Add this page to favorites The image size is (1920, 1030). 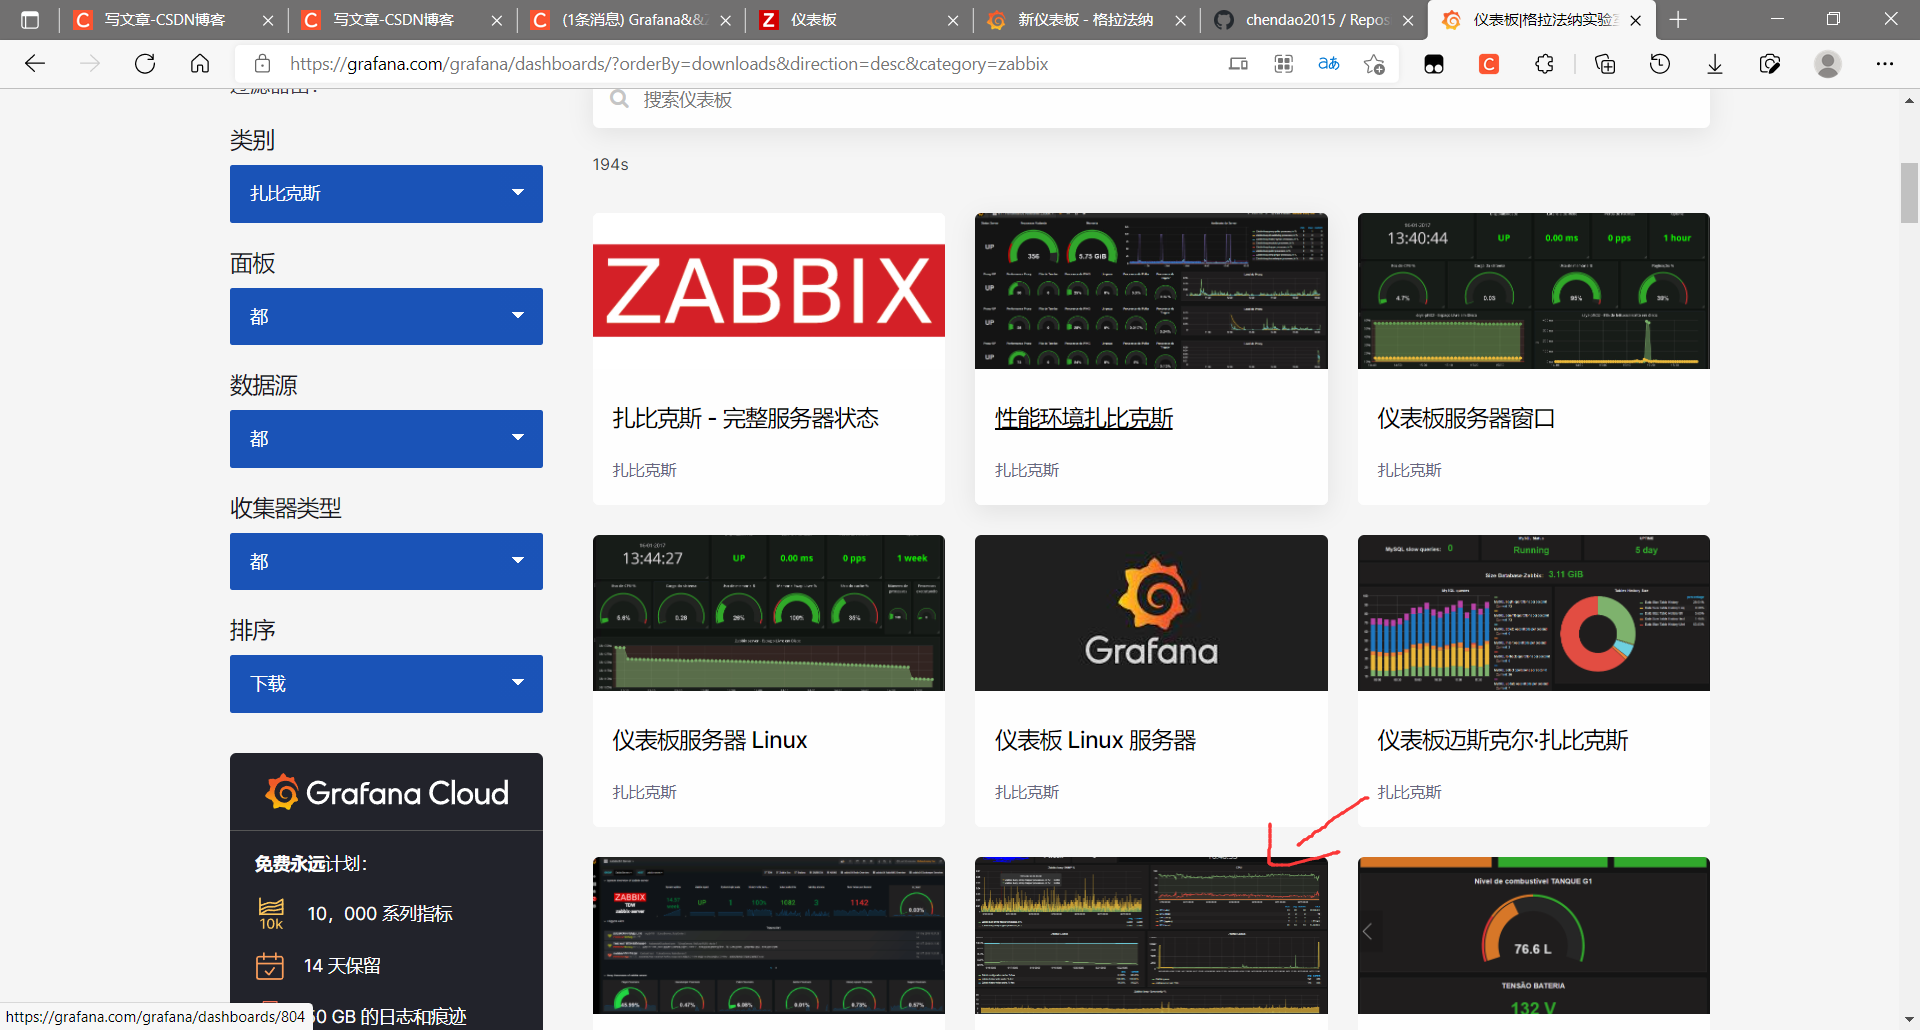point(1374,63)
